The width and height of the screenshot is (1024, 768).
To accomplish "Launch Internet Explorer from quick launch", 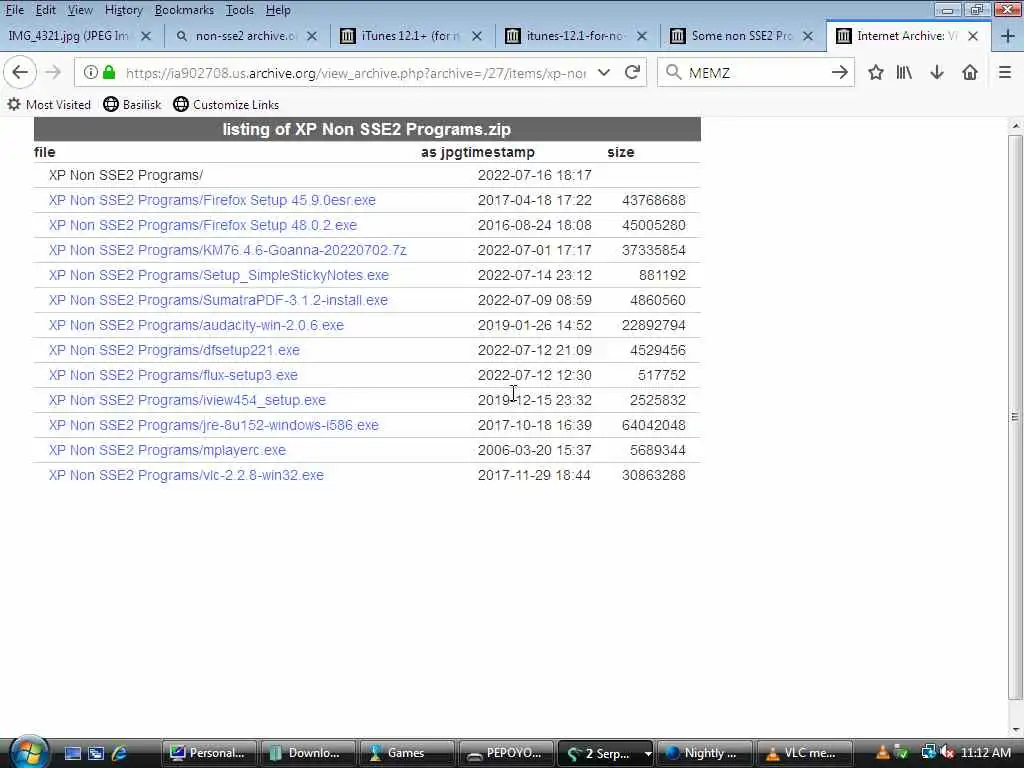I will [x=119, y=753].
